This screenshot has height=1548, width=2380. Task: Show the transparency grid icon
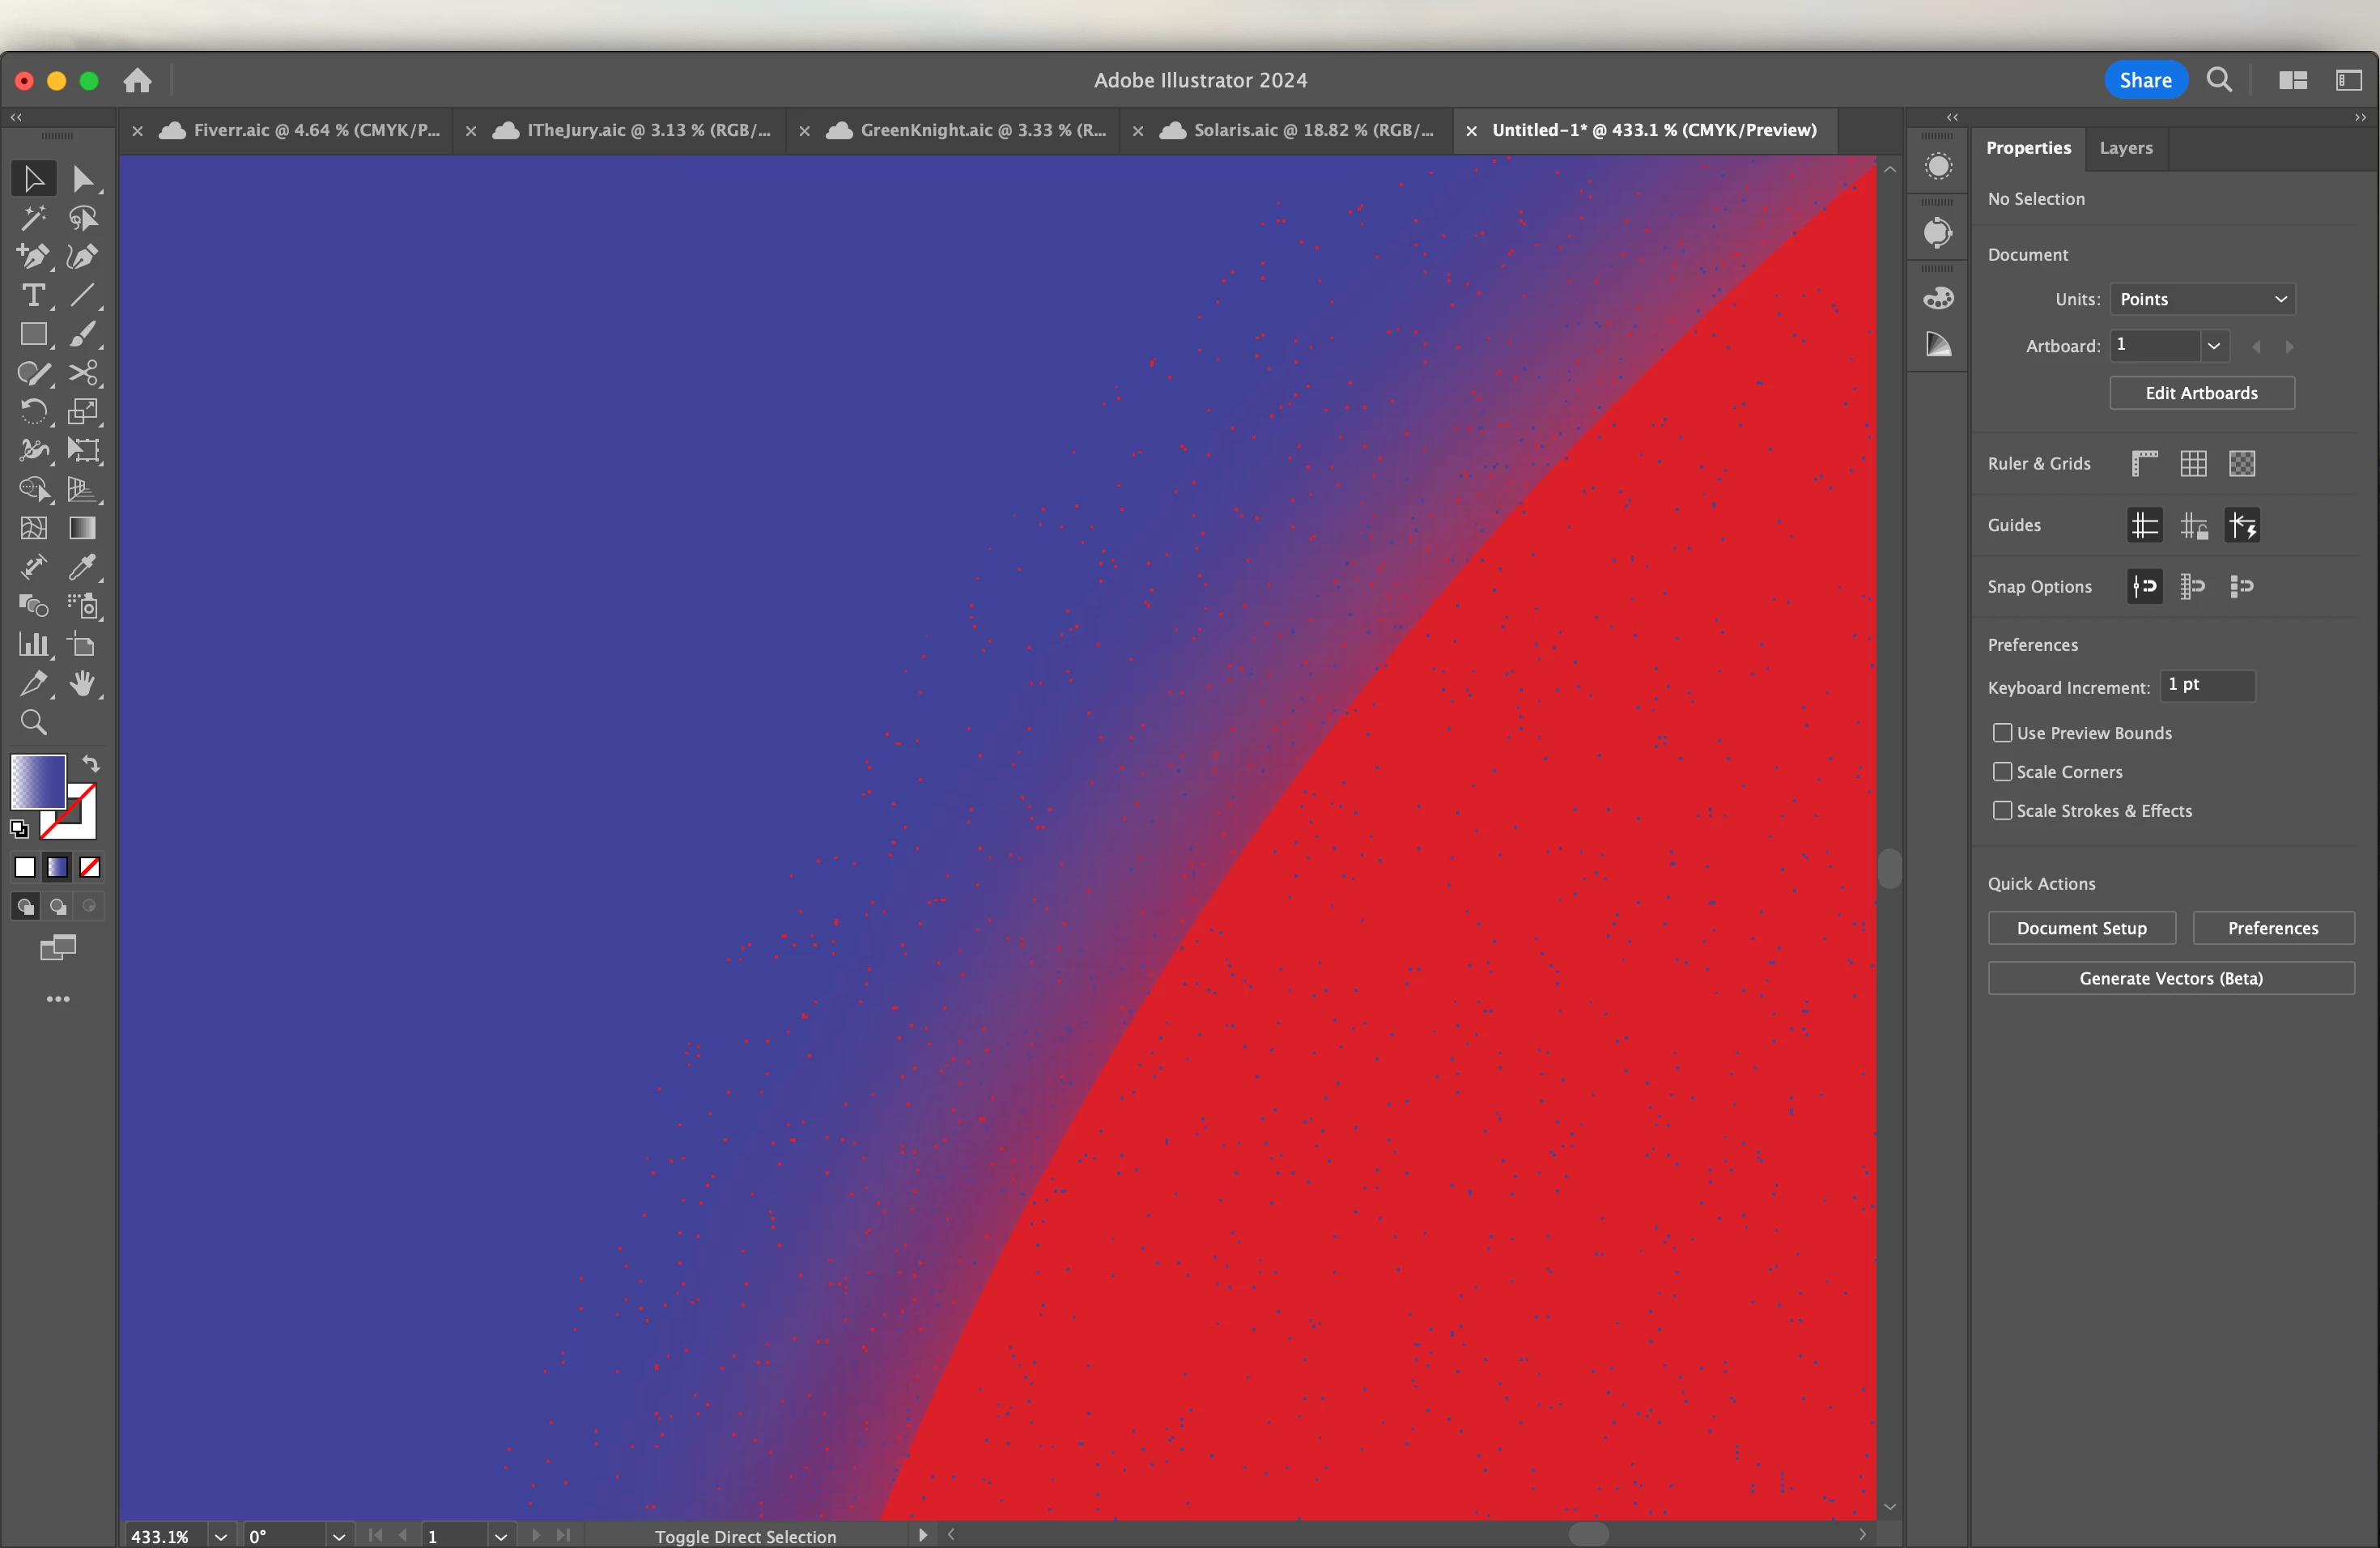coord(2242,463)
